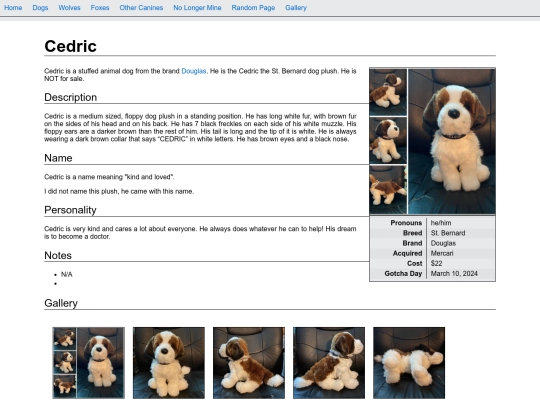Click the he/him pronouns value
This screenshot has width=540, height=405.
441,223
